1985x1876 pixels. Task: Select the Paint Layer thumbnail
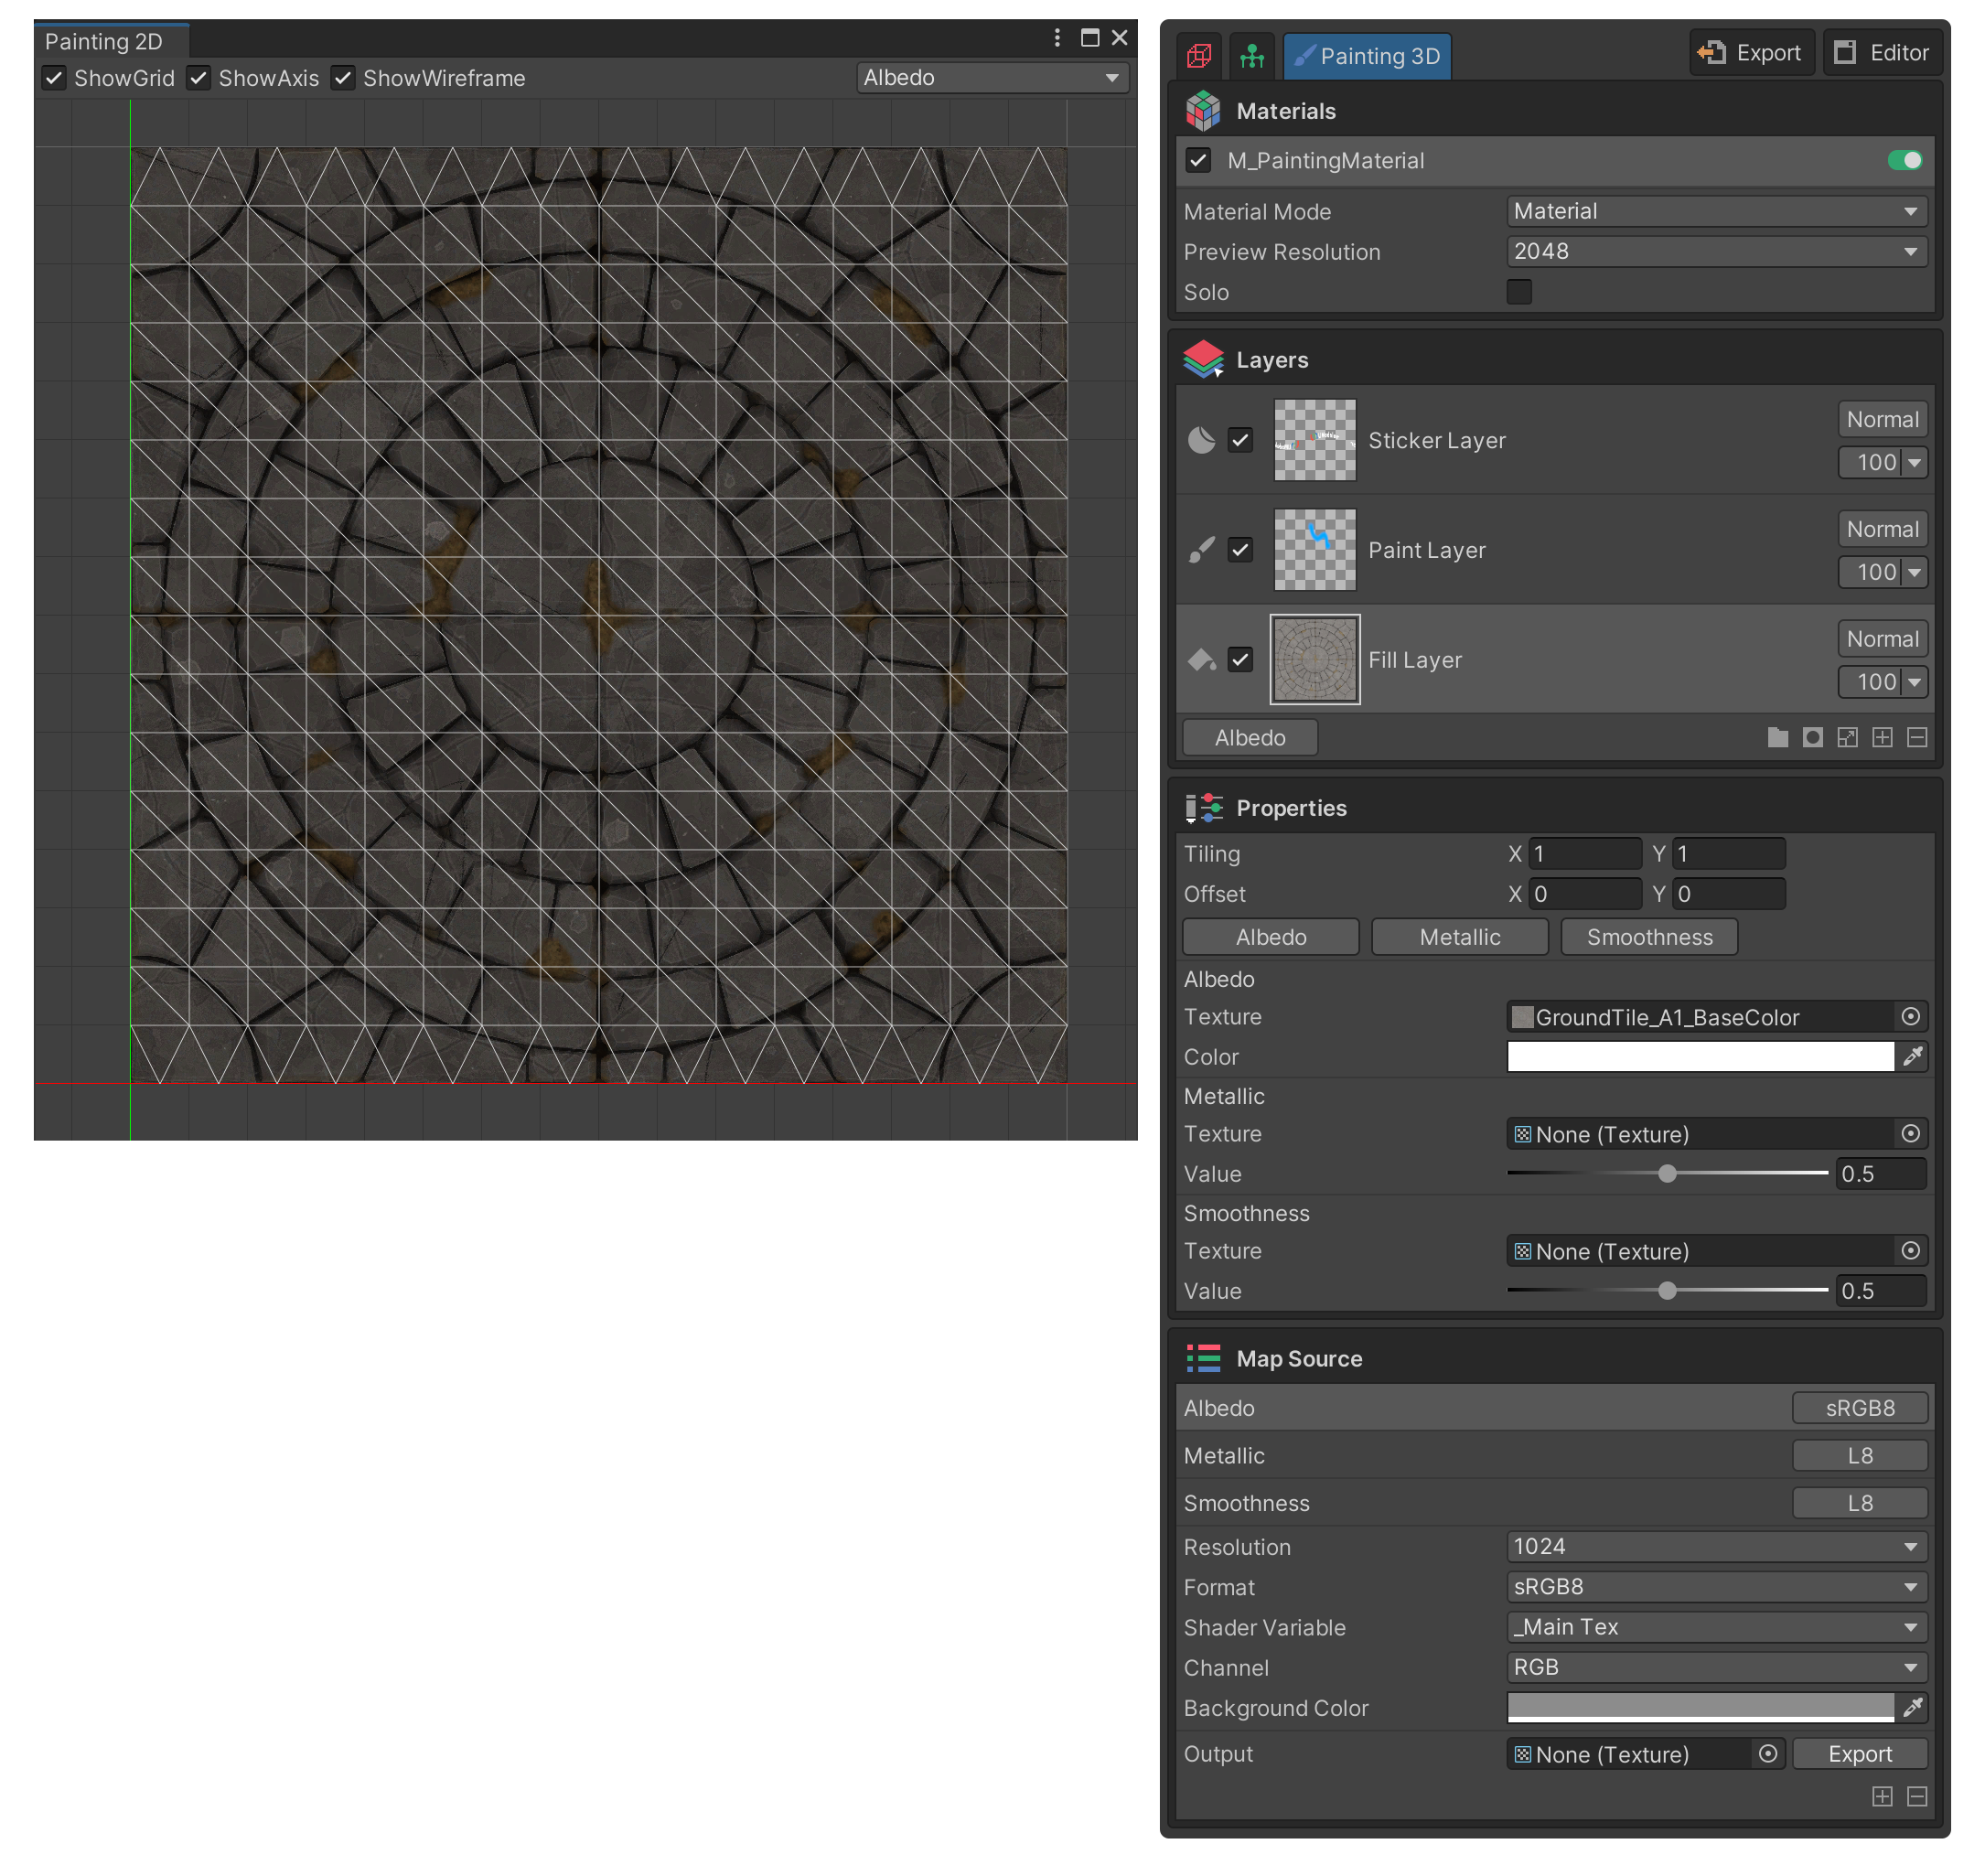coord(1314,549)
